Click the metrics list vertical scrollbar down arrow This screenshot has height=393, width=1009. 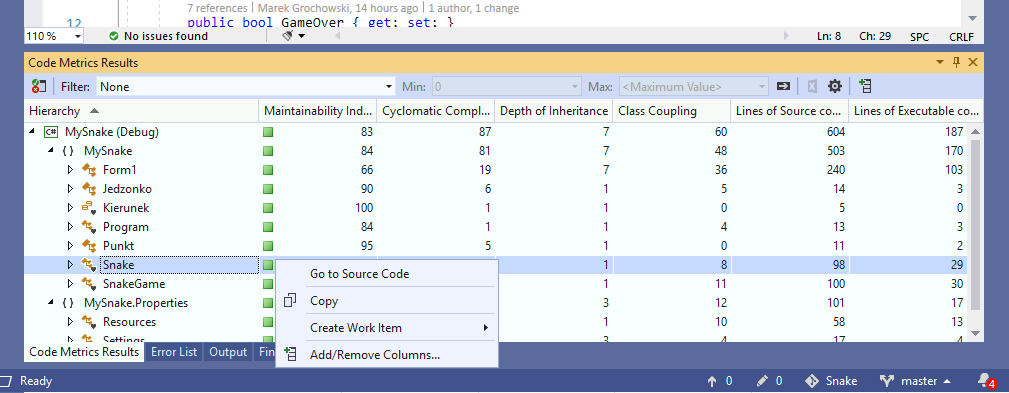click(x=975, y=333)
